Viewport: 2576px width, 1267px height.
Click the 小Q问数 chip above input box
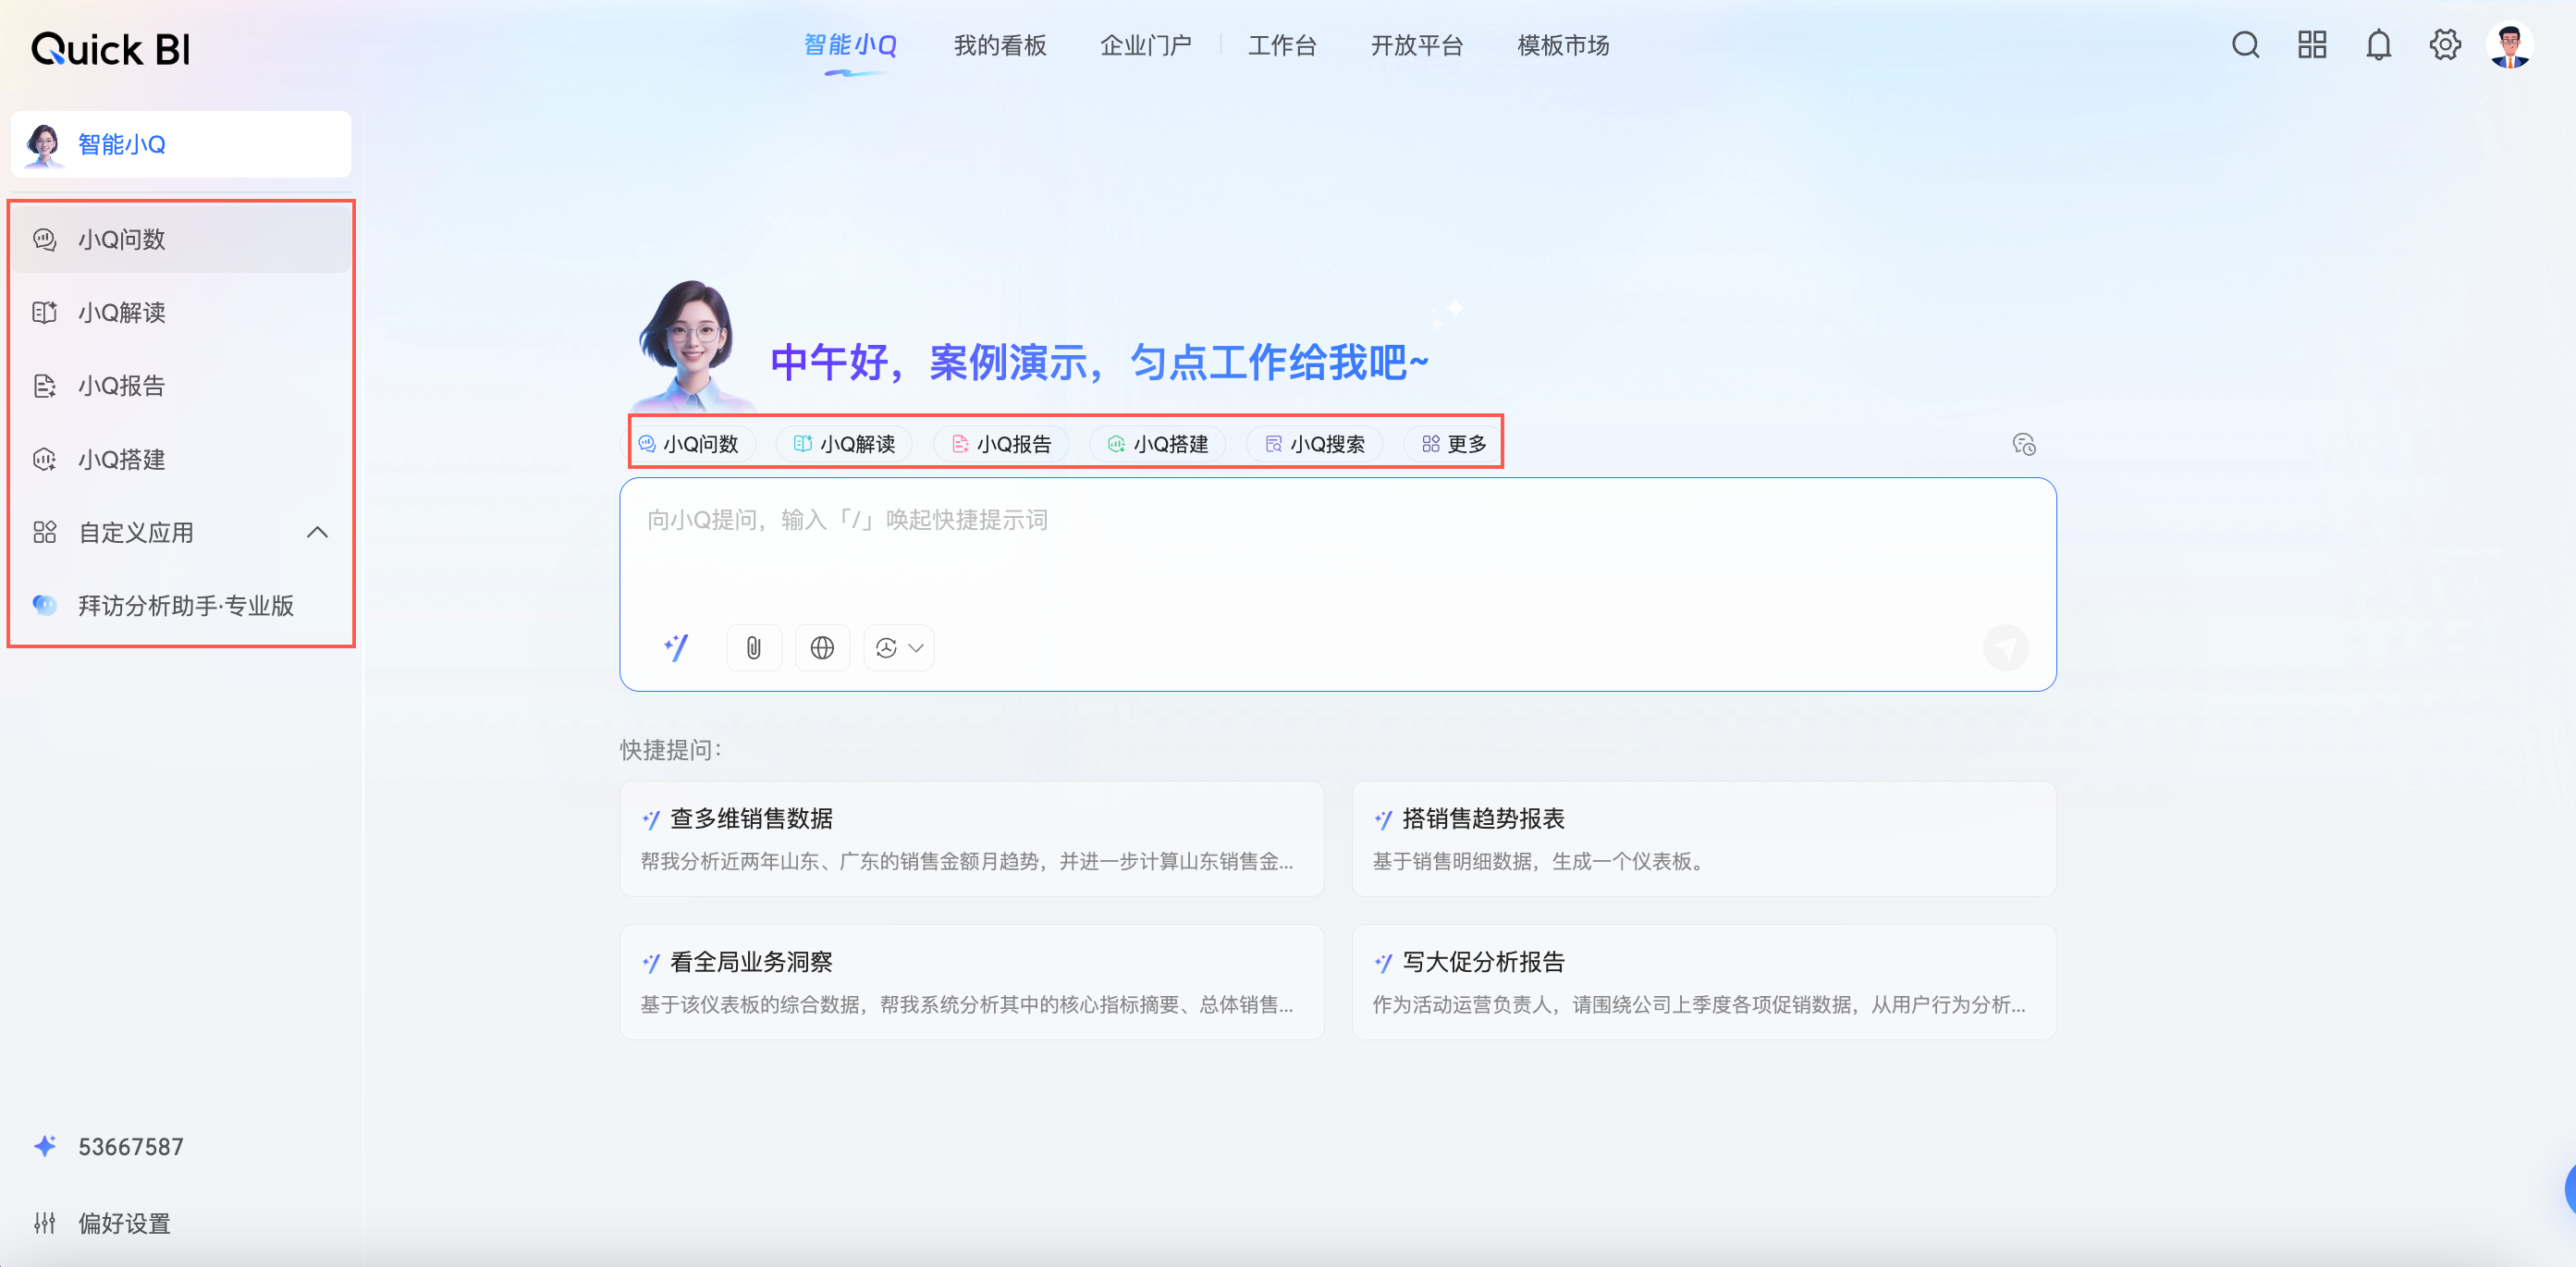pyautogui.click(x=690, y=444)
